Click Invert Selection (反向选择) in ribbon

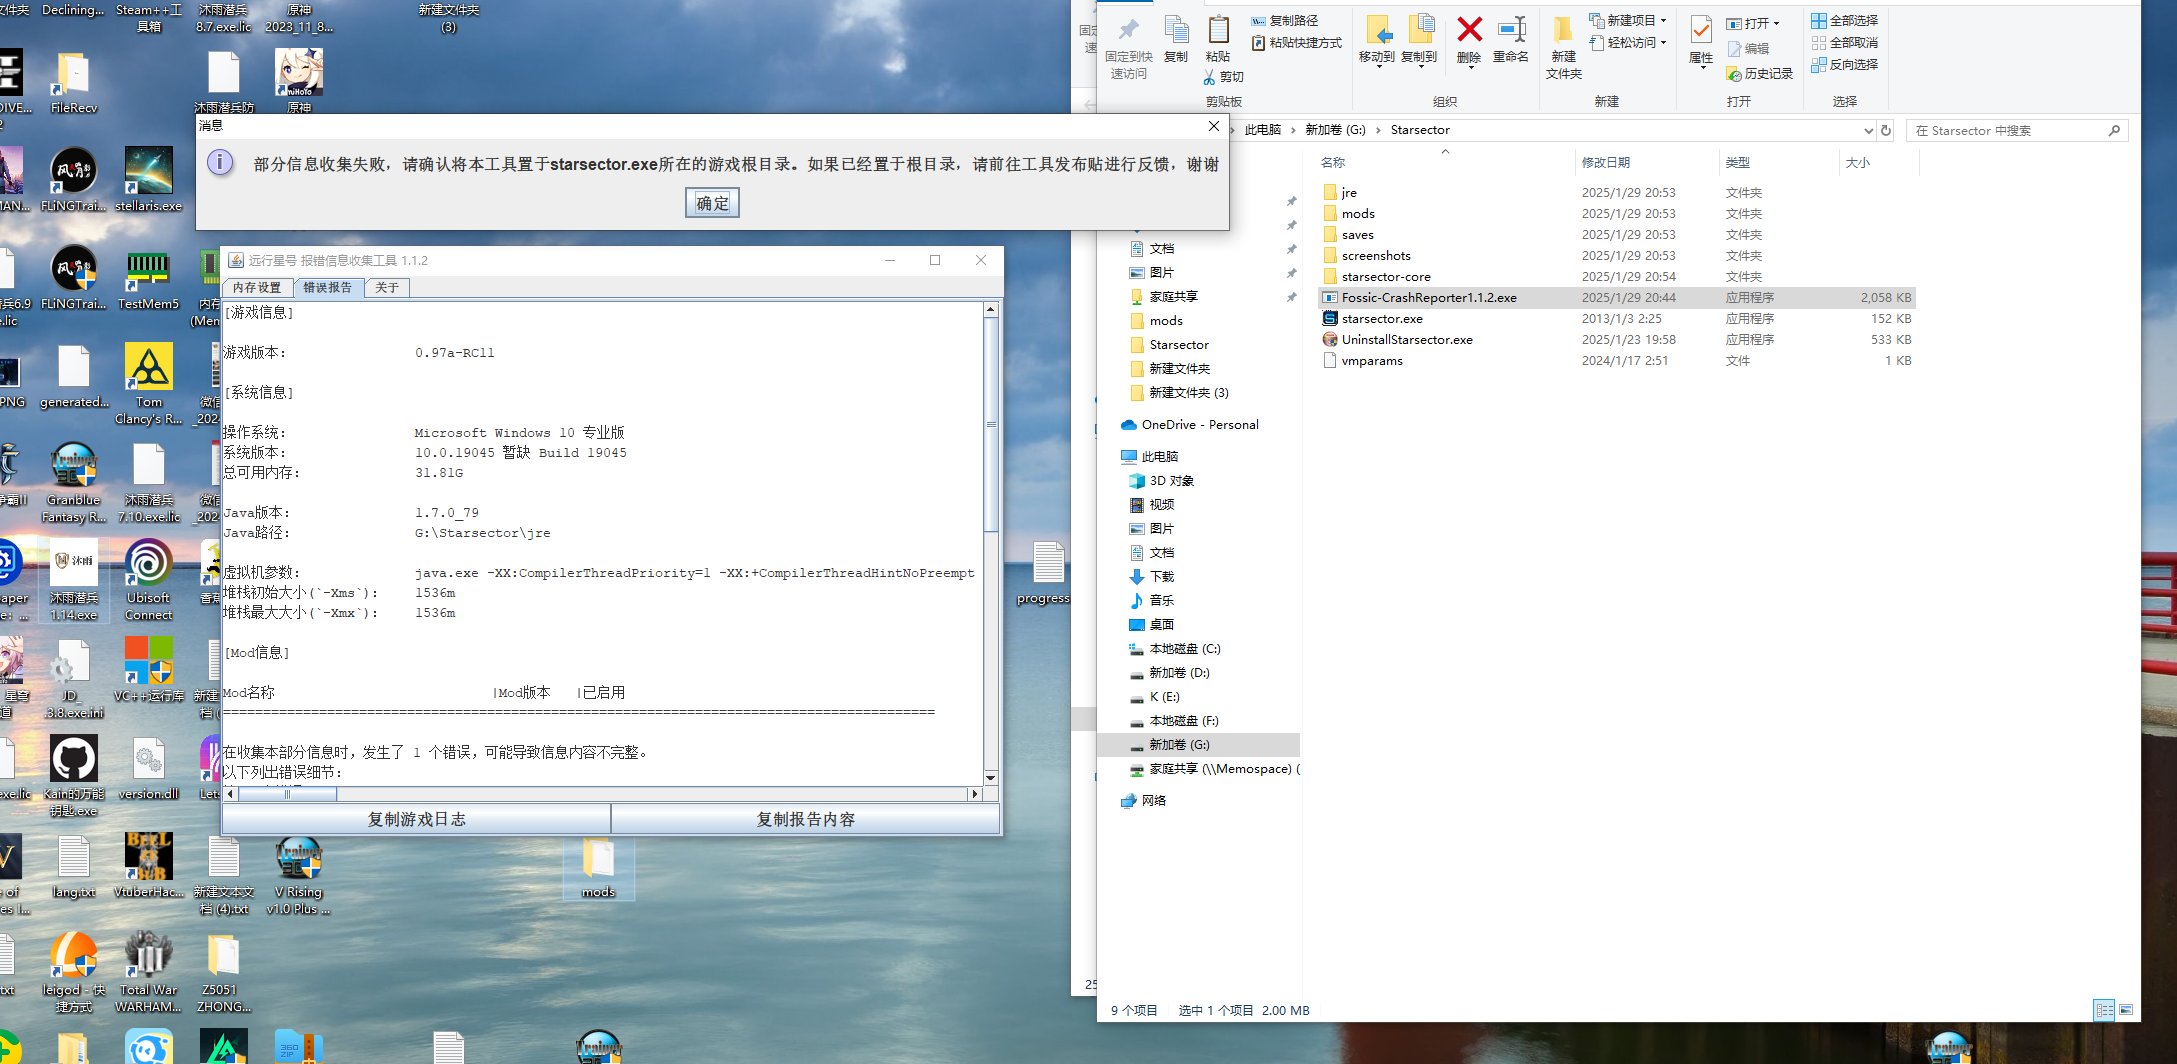pos(1845,64)
